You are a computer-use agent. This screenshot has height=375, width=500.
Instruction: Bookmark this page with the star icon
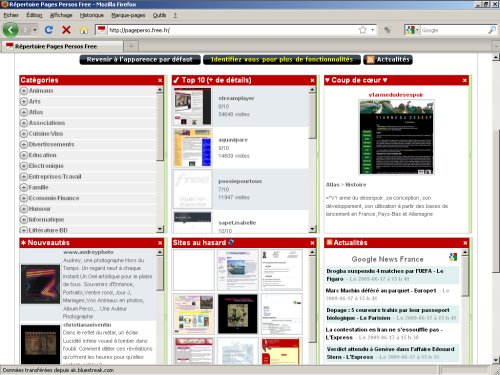(363, 30)
